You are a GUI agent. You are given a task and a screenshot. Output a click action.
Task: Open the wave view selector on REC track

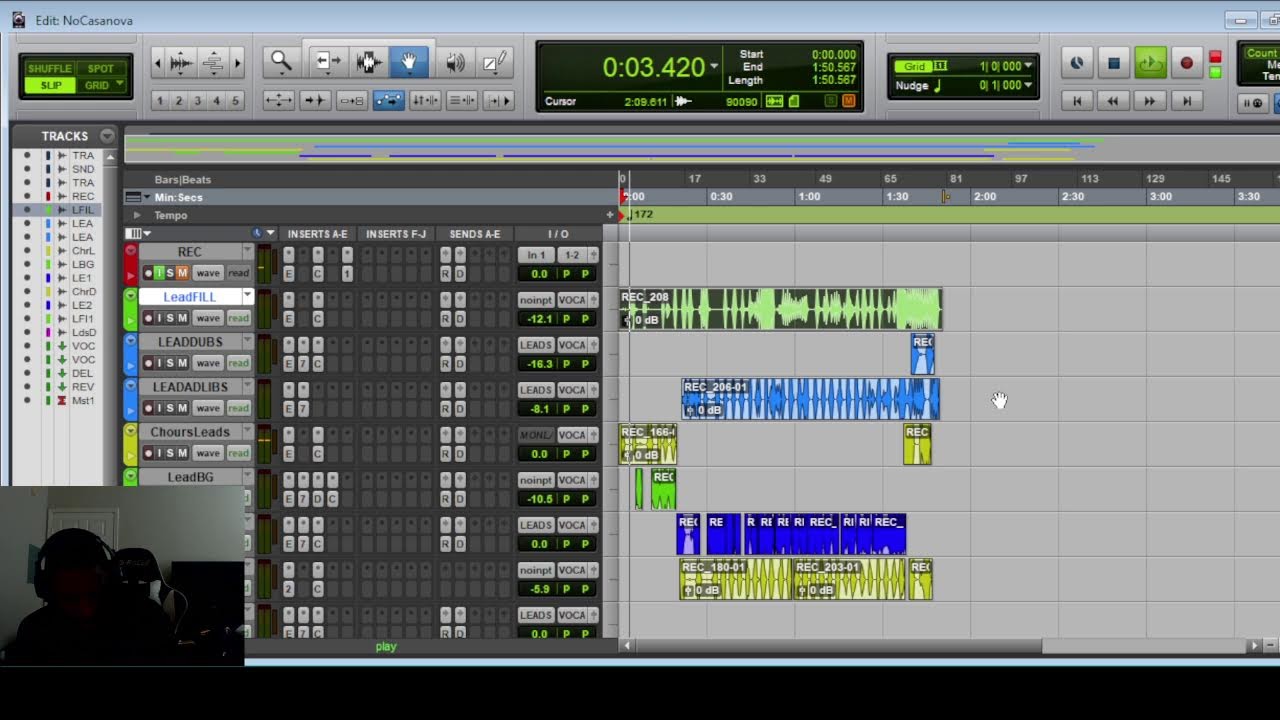point(207,273)
